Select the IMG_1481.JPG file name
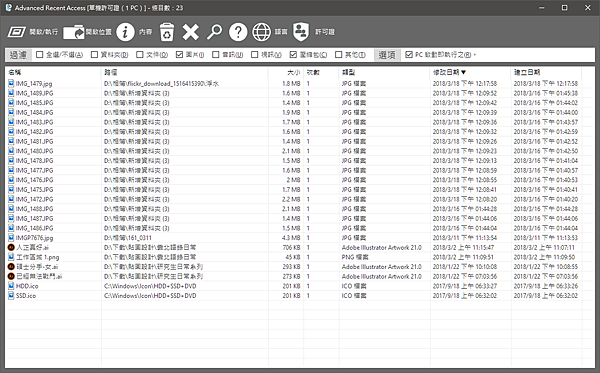The image size is (600, 373). point(34,141)
